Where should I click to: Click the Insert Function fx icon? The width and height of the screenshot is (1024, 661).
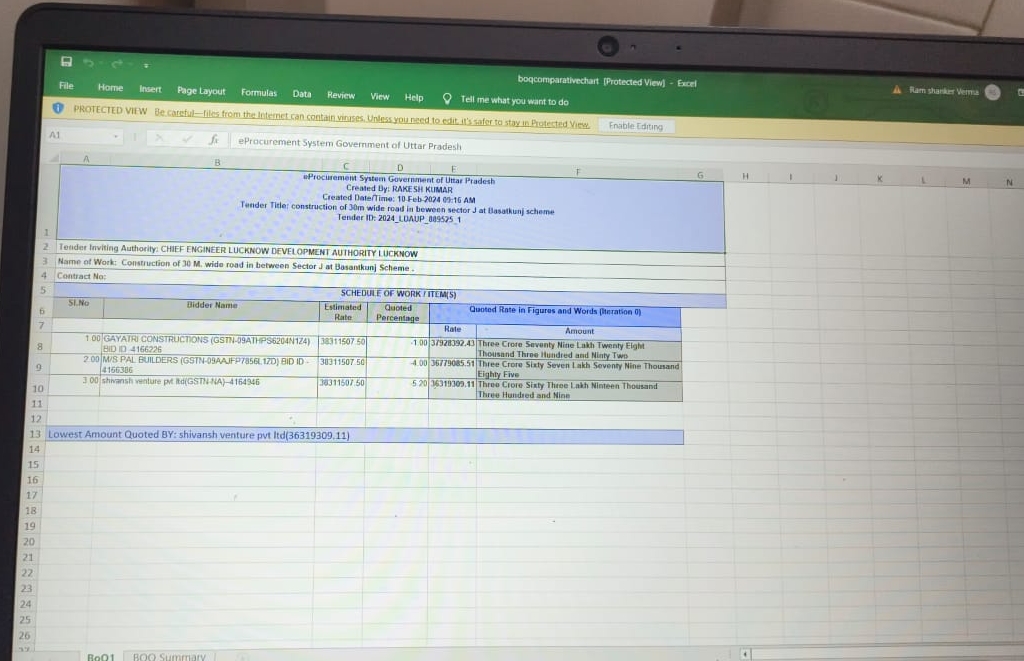coord(213,141)
